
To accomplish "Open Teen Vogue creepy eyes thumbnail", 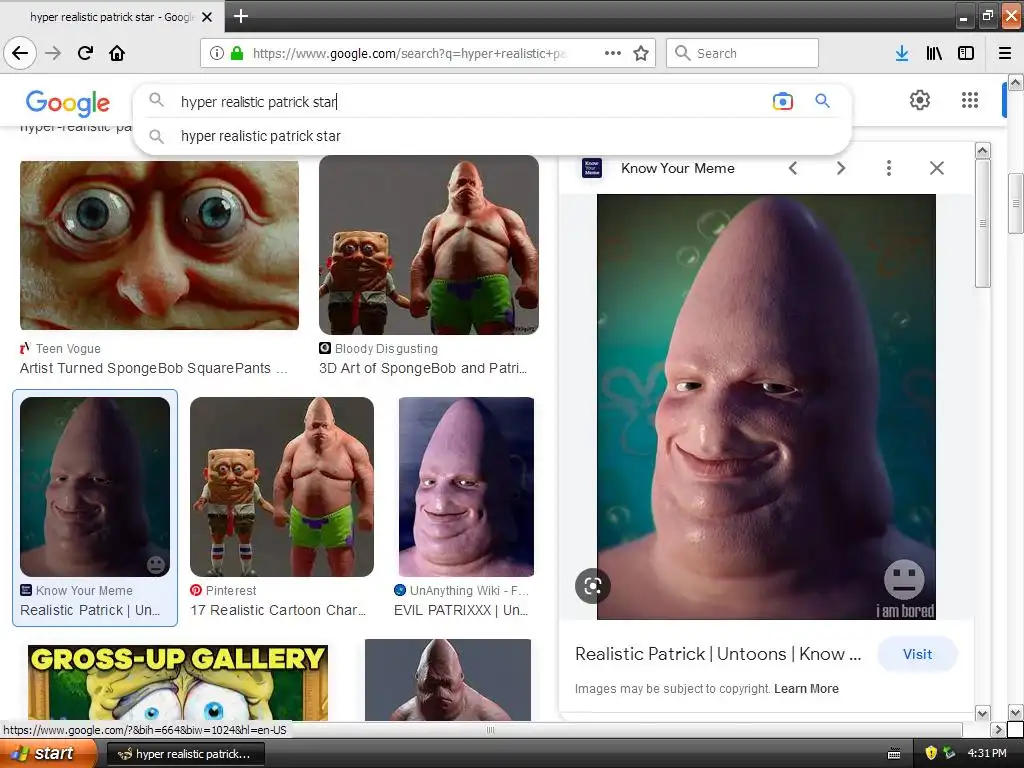I will 159,246.
